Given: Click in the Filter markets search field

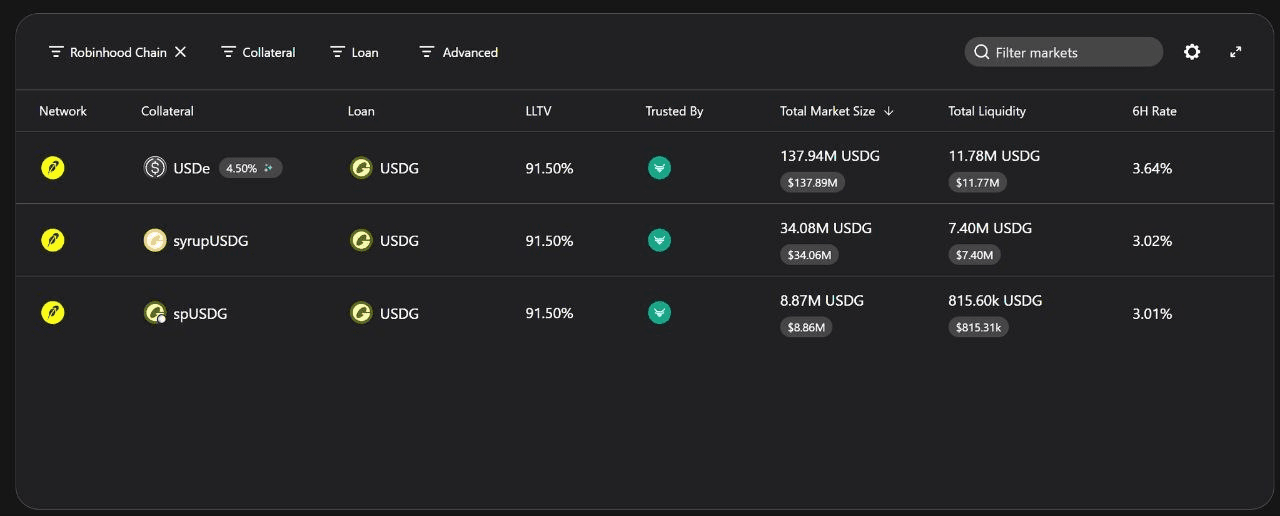Looking at the screenshot, I should tap(1064, 52).
